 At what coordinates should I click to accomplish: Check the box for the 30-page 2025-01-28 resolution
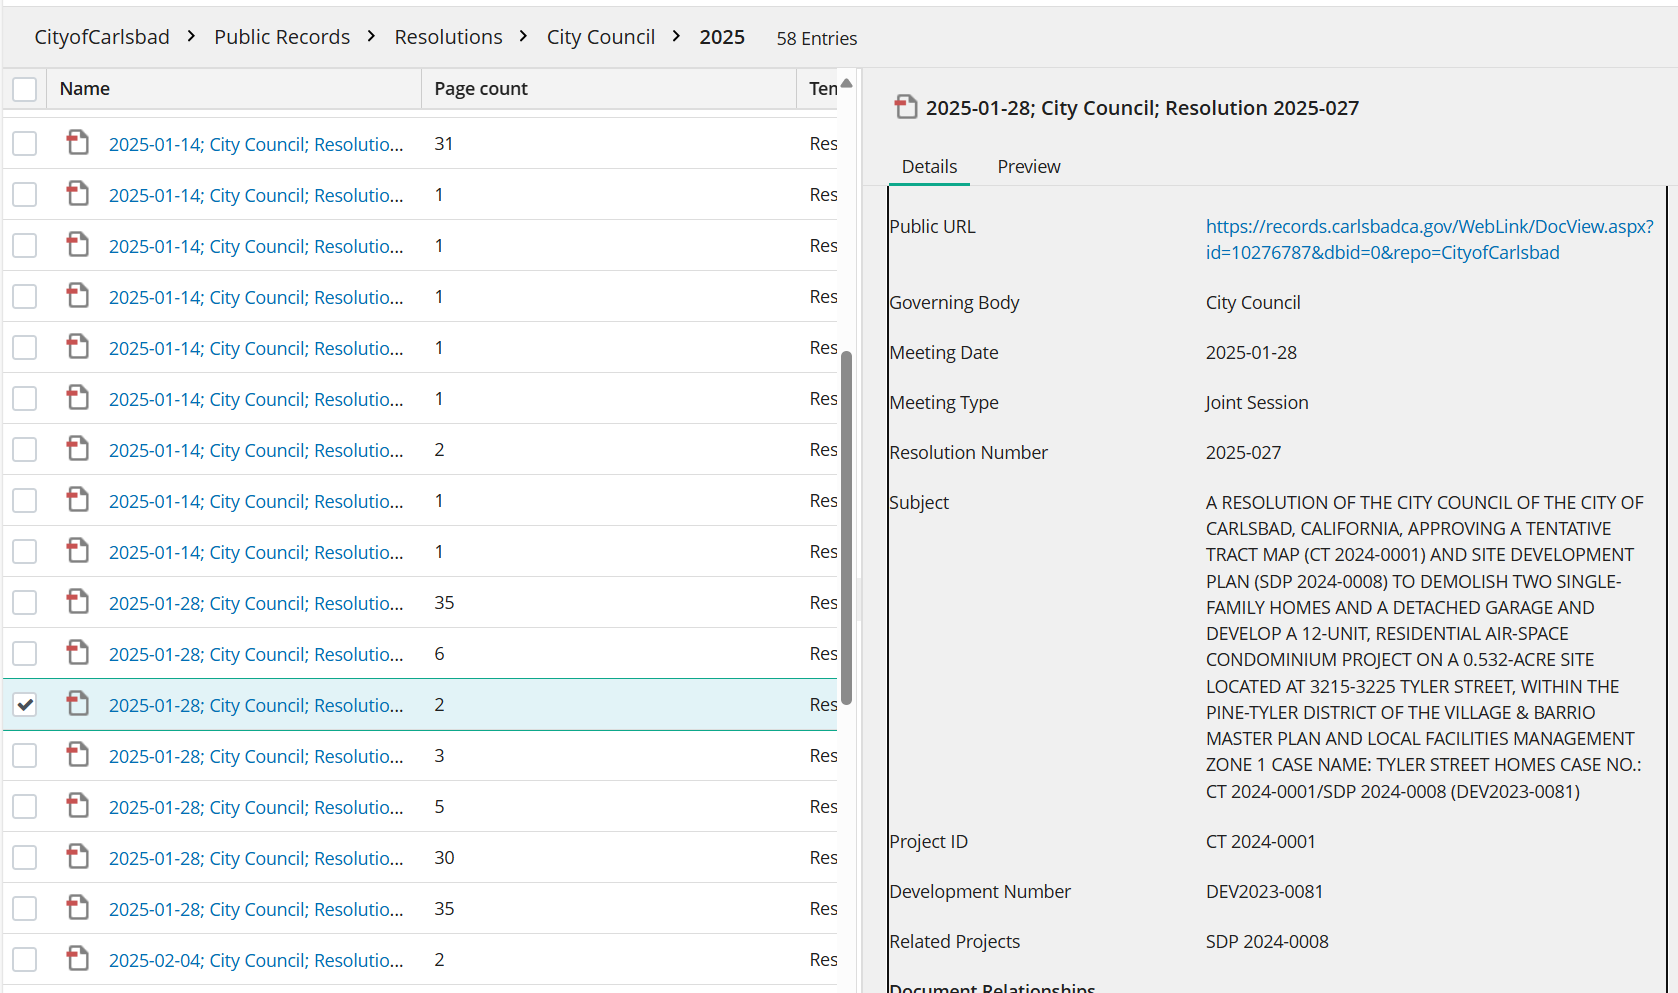25,858
